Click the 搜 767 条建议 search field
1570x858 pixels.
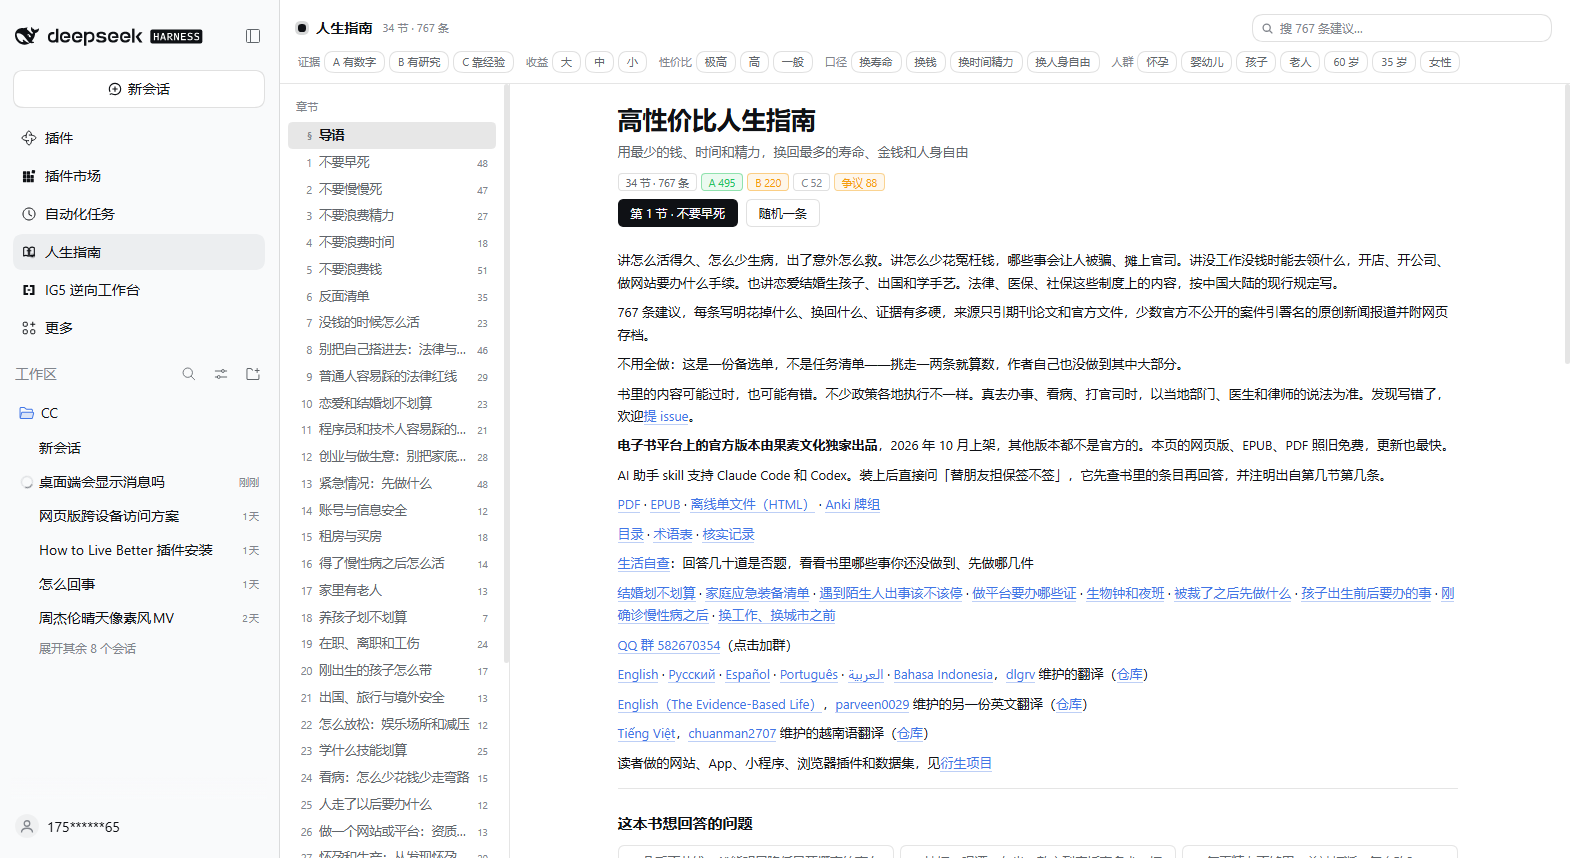tap(1401, 28)
